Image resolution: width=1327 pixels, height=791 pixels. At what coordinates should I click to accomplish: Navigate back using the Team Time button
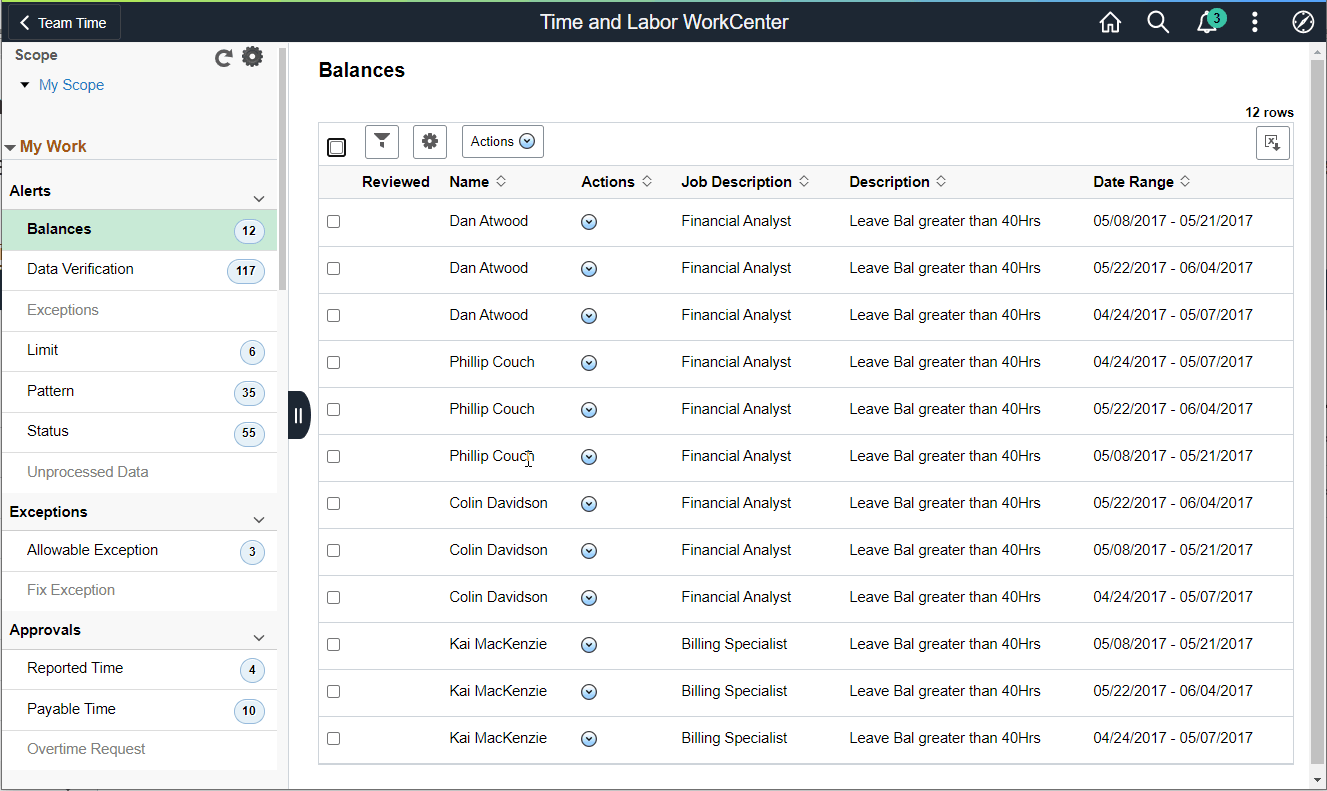[x=62, y=21]
